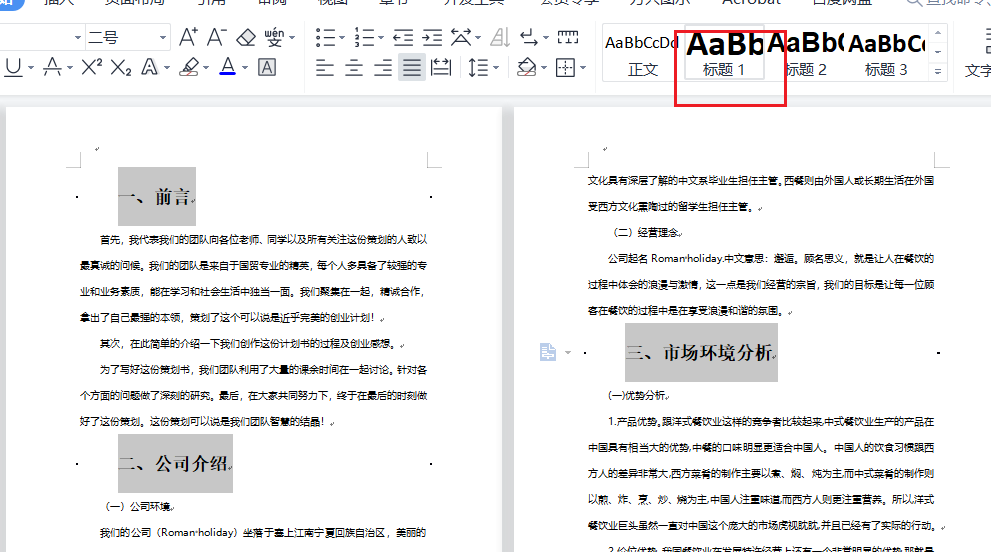Screen dimensions: 991x552
Task: Click the increase indent icon
Action: coord(432,38)
